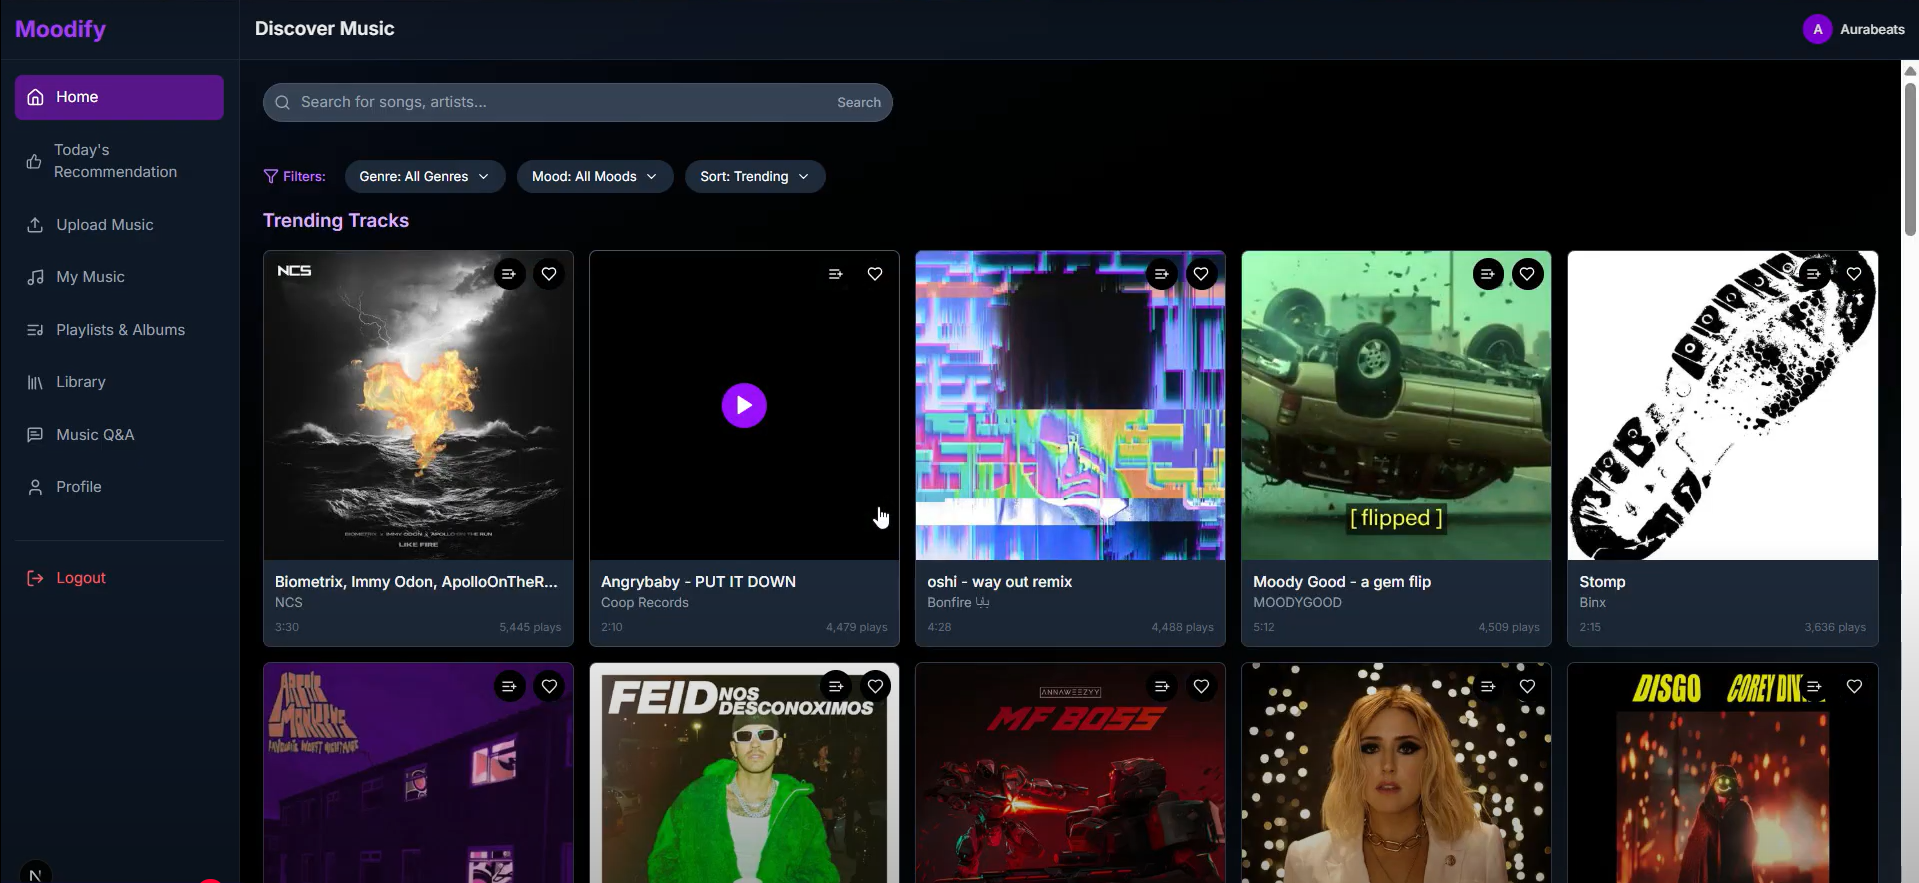Like oshi - way out remix
Image resolution: width=1919 pixels, height=883 pixels.
click(x=1201, y=274)
